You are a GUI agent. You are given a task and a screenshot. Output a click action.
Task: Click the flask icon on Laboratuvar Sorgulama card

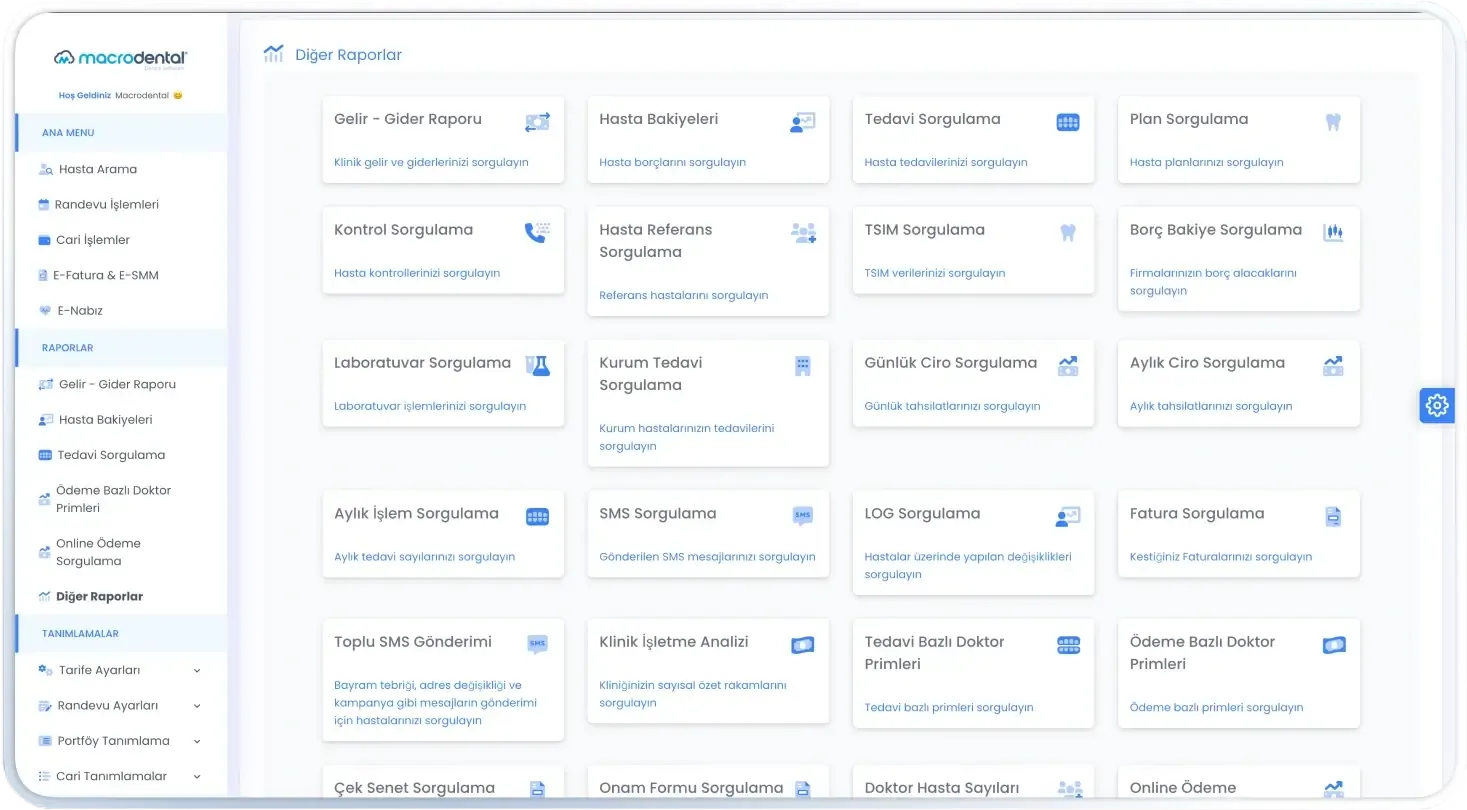click(538, 366)
